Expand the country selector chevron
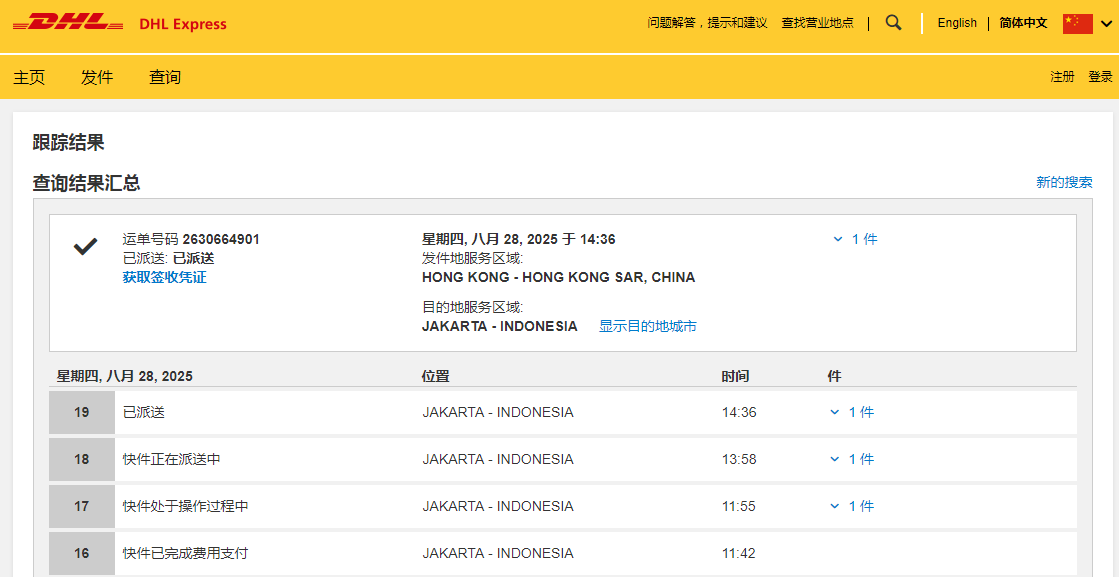The image size is (1119, 577). pos(1105,24)
